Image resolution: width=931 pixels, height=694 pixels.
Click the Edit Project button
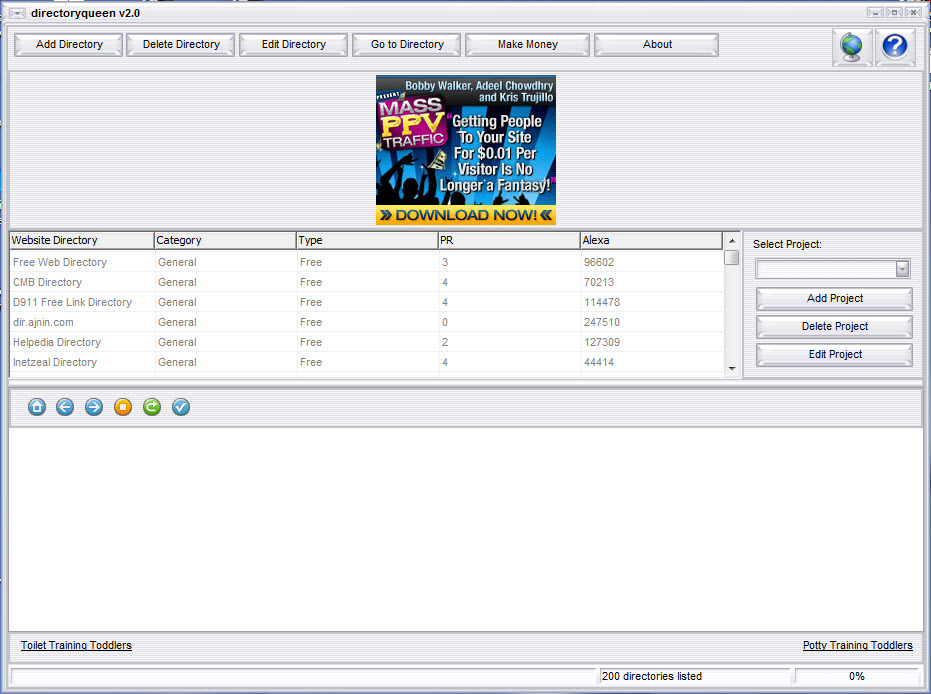[834, 354]
